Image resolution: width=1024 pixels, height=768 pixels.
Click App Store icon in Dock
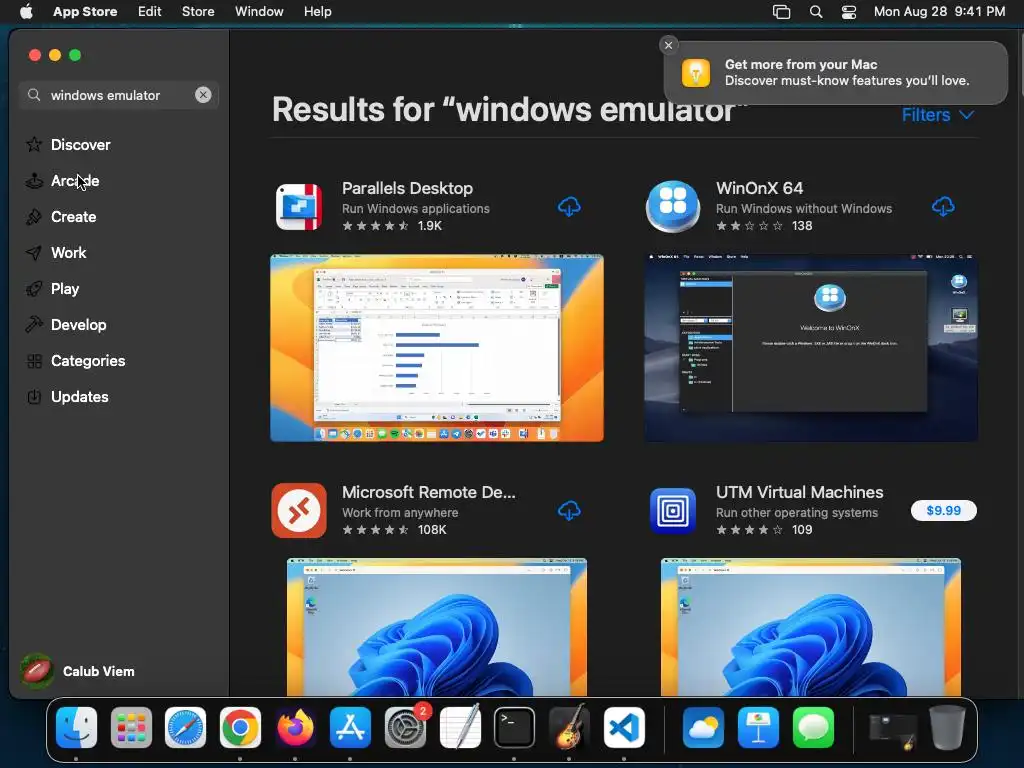pos(350,728)
